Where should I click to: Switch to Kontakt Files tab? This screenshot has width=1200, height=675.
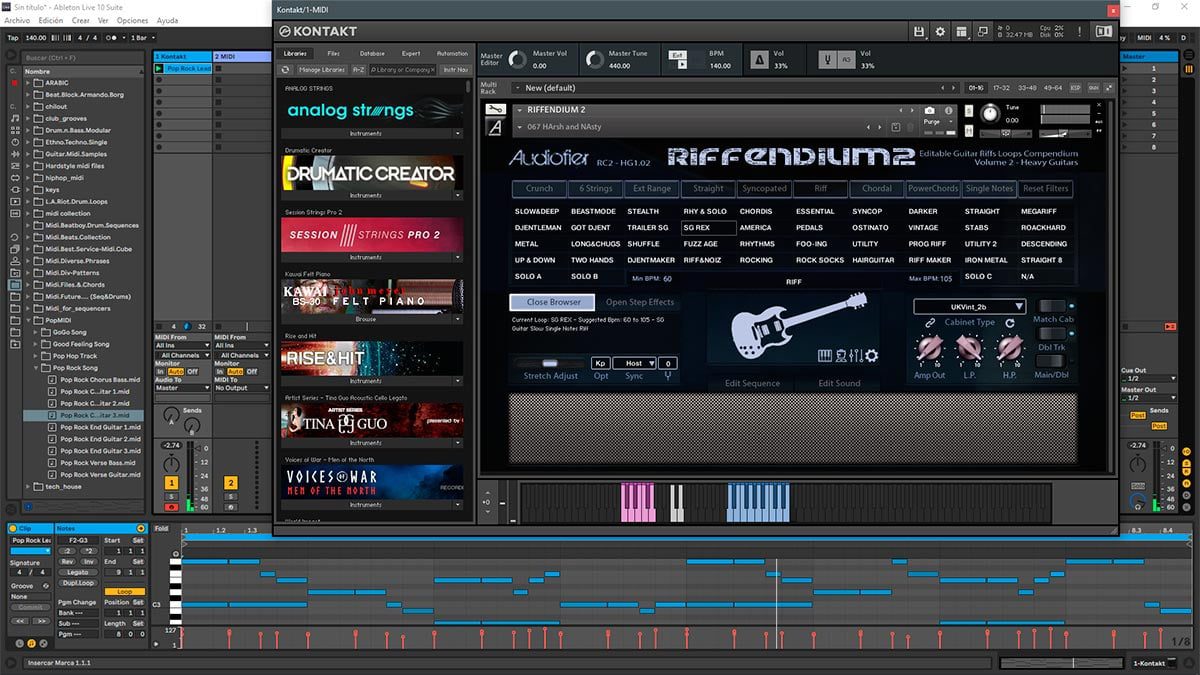(x=333, y=53)
